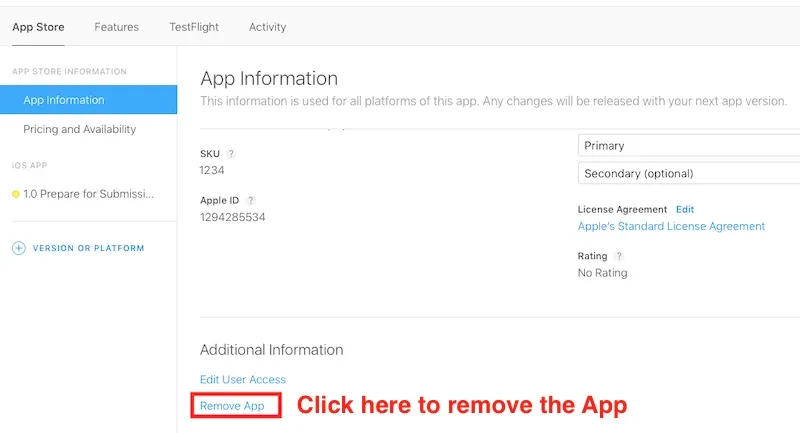Click the iOS APP sidebar label
This screenshot has height=433, width=800.
(30, 165)
